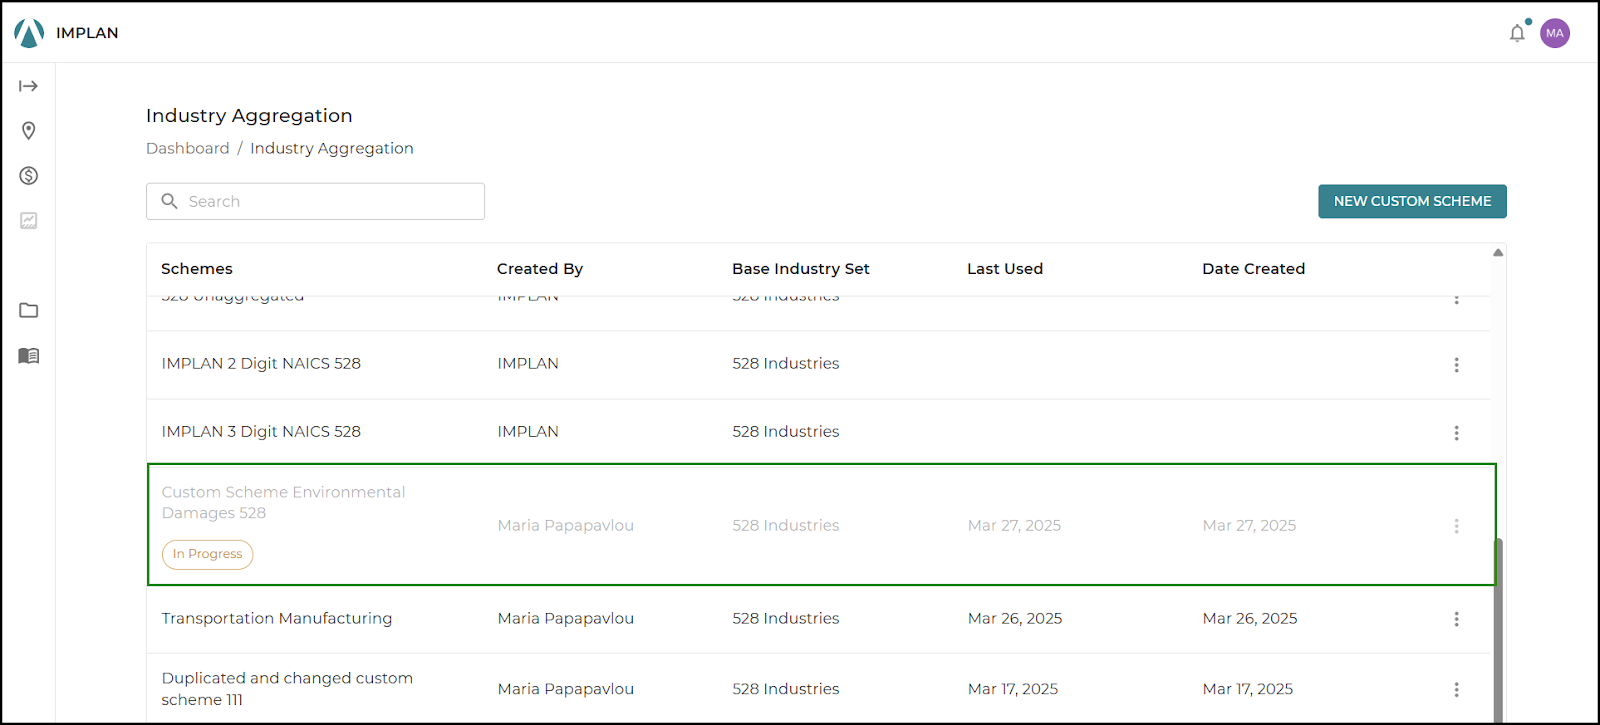This screenshot has height=725, width=1600.
Task: Sort by Base Industry Set column header
Action: coord(801,269)
